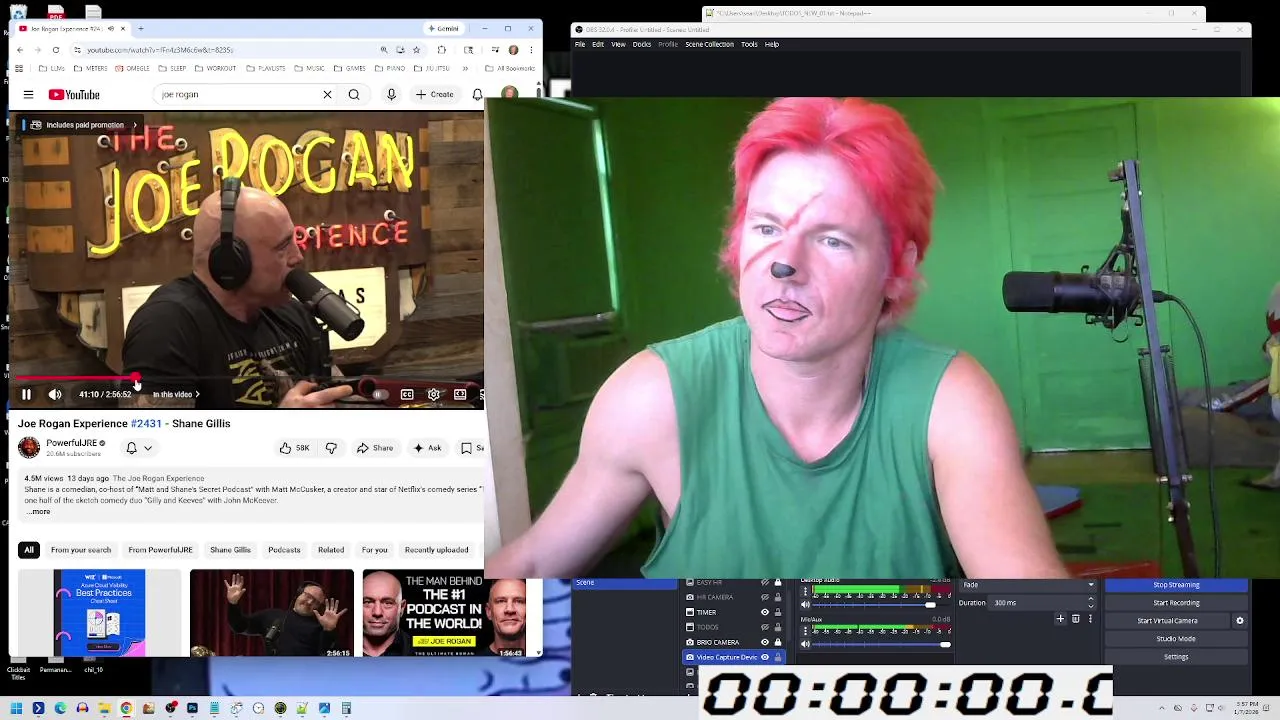
Task: Like the Joe Rogan video
Action: [x=294, y=448]
